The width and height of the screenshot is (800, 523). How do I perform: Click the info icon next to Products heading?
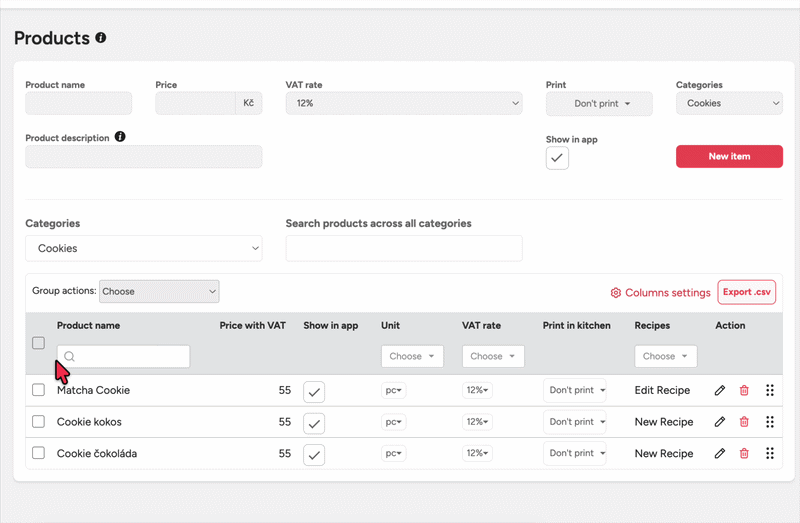tap(100, 38)
